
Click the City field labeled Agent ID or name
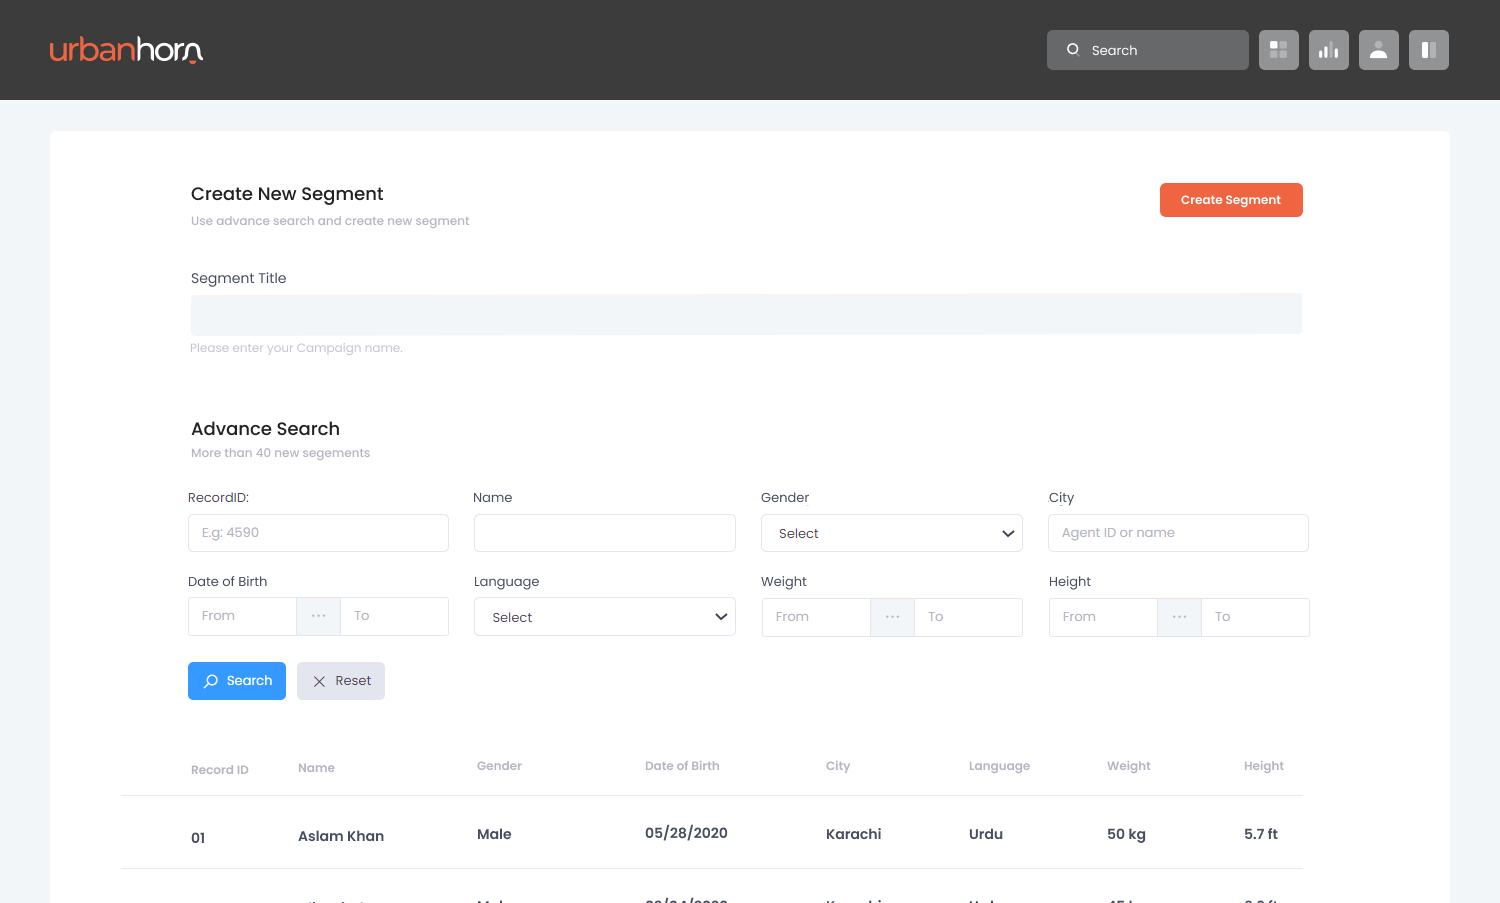1178,532
